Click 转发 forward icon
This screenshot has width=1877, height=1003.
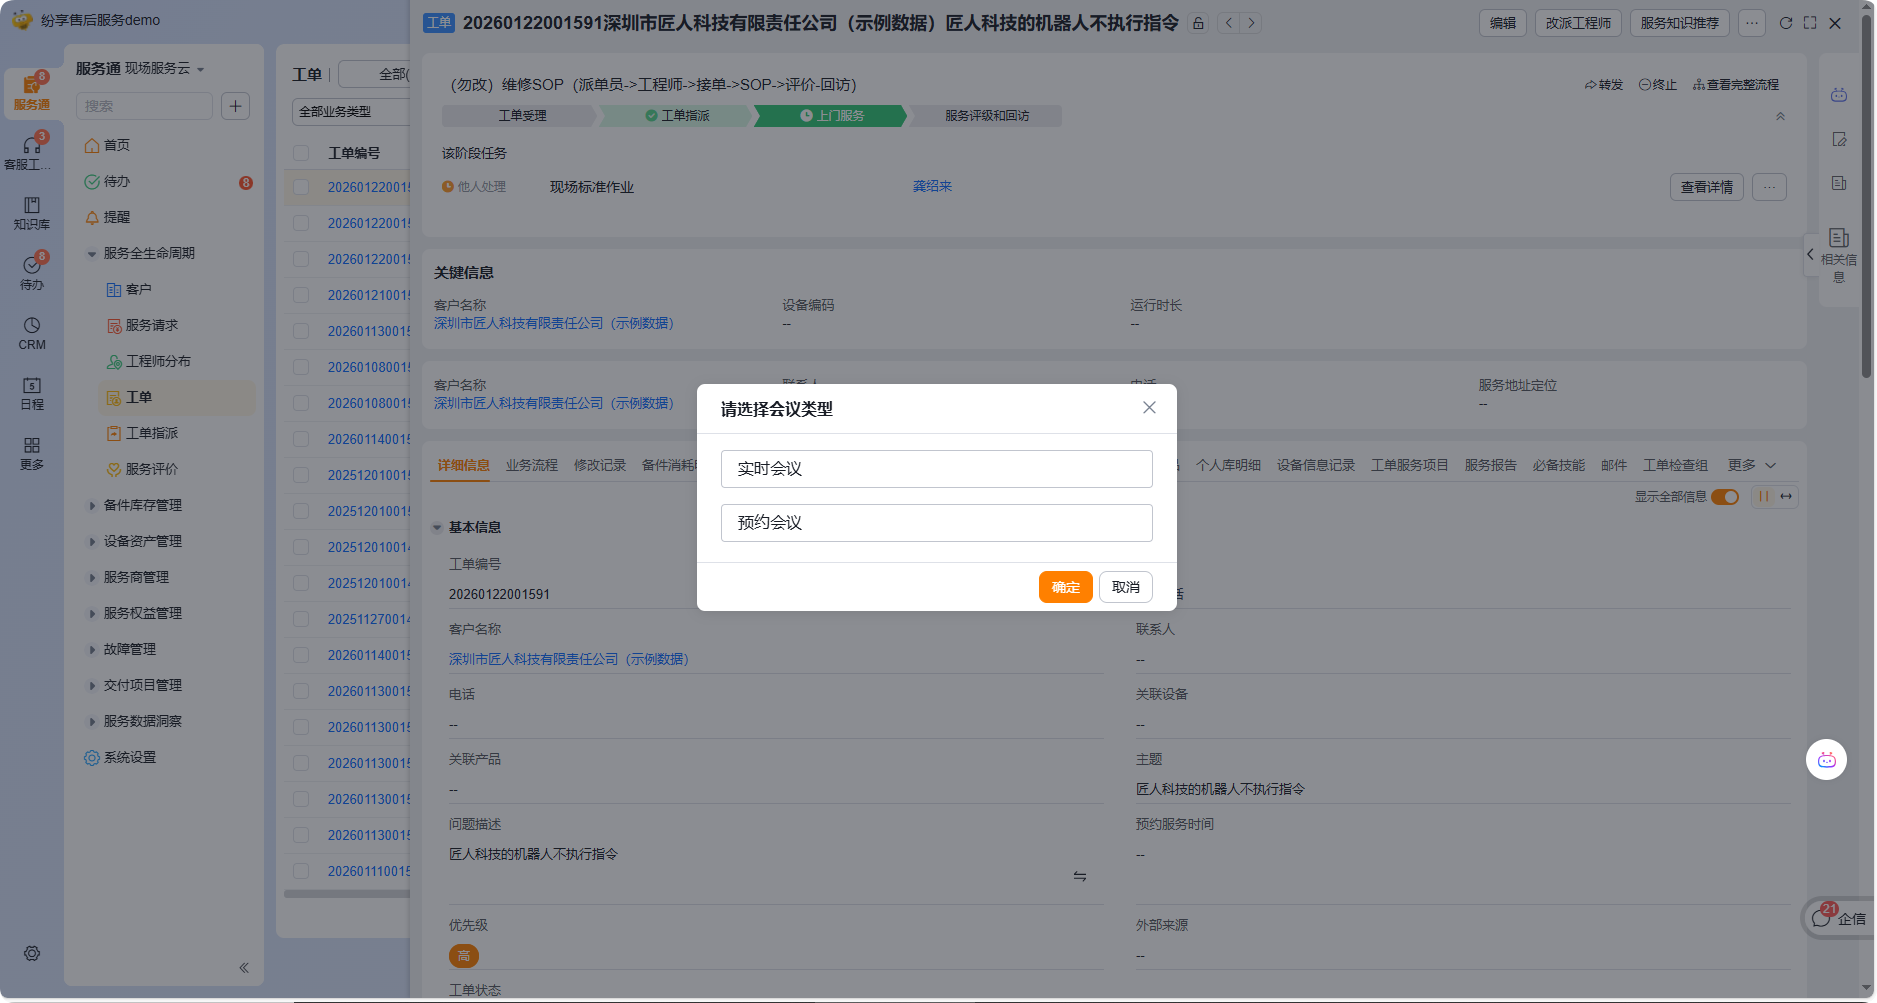point(1603,85)
